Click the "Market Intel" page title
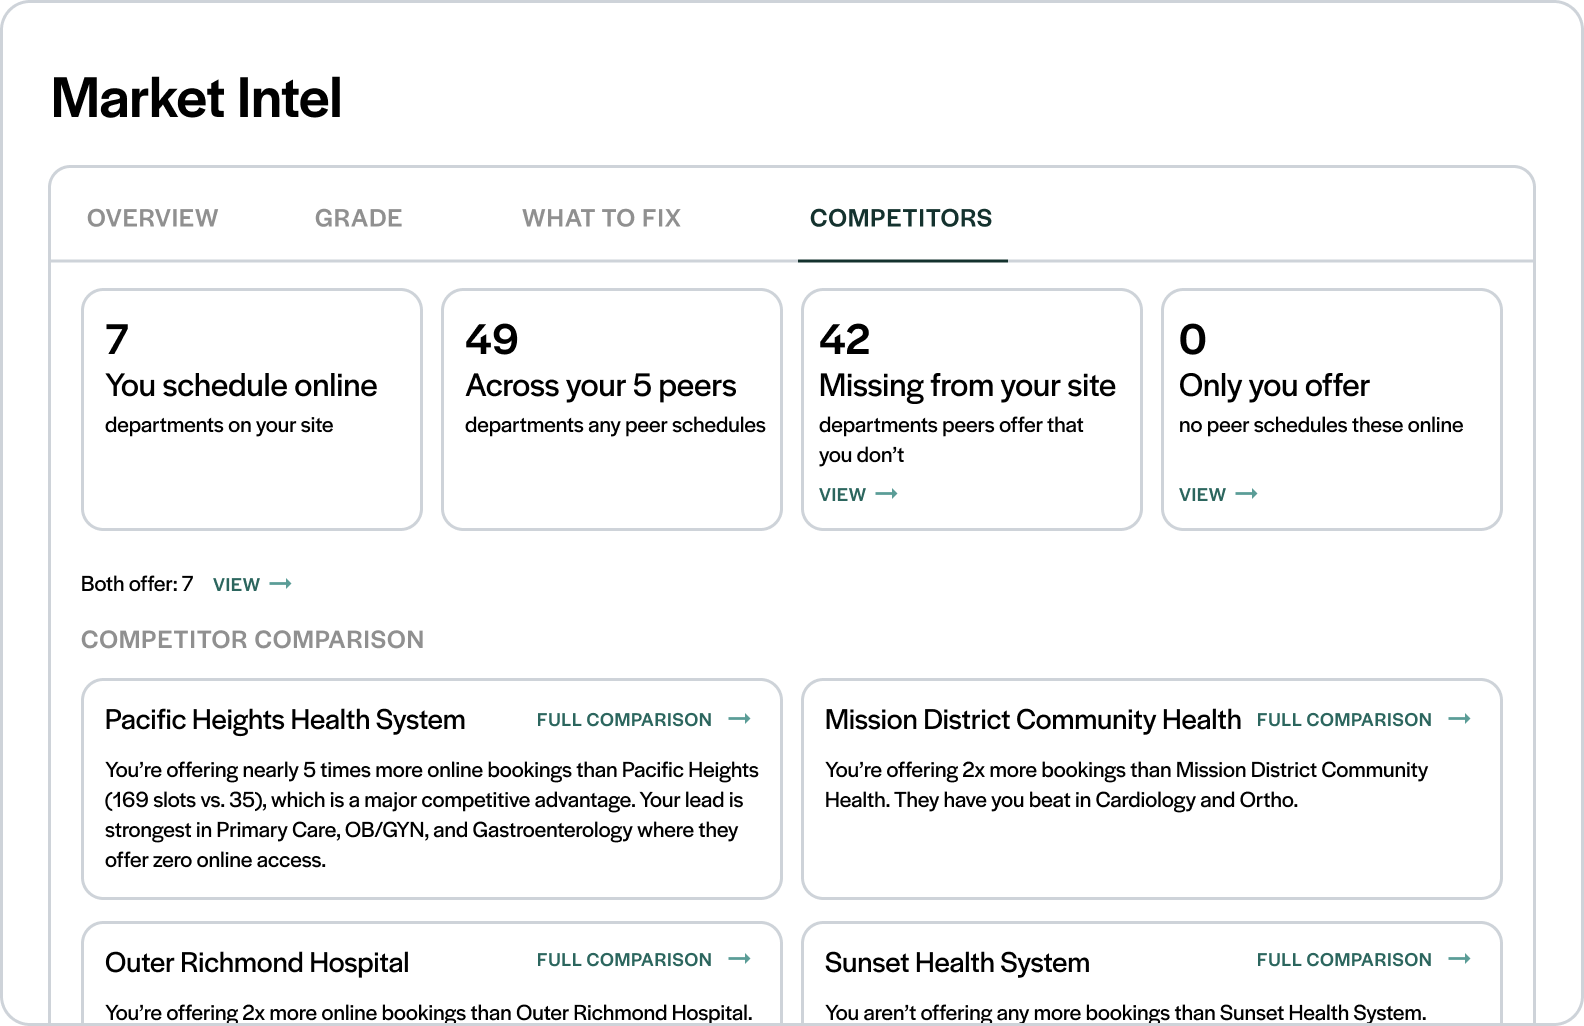The height and width of the screenshot is (1026, 1584). [x=197, y=98]
